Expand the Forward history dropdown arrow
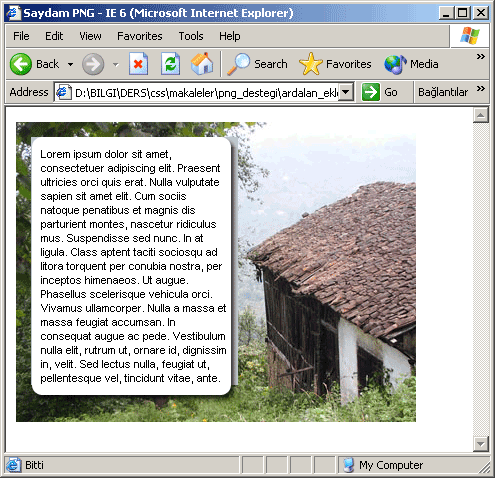This screenshot has height=478, width=495. (116, 64)
